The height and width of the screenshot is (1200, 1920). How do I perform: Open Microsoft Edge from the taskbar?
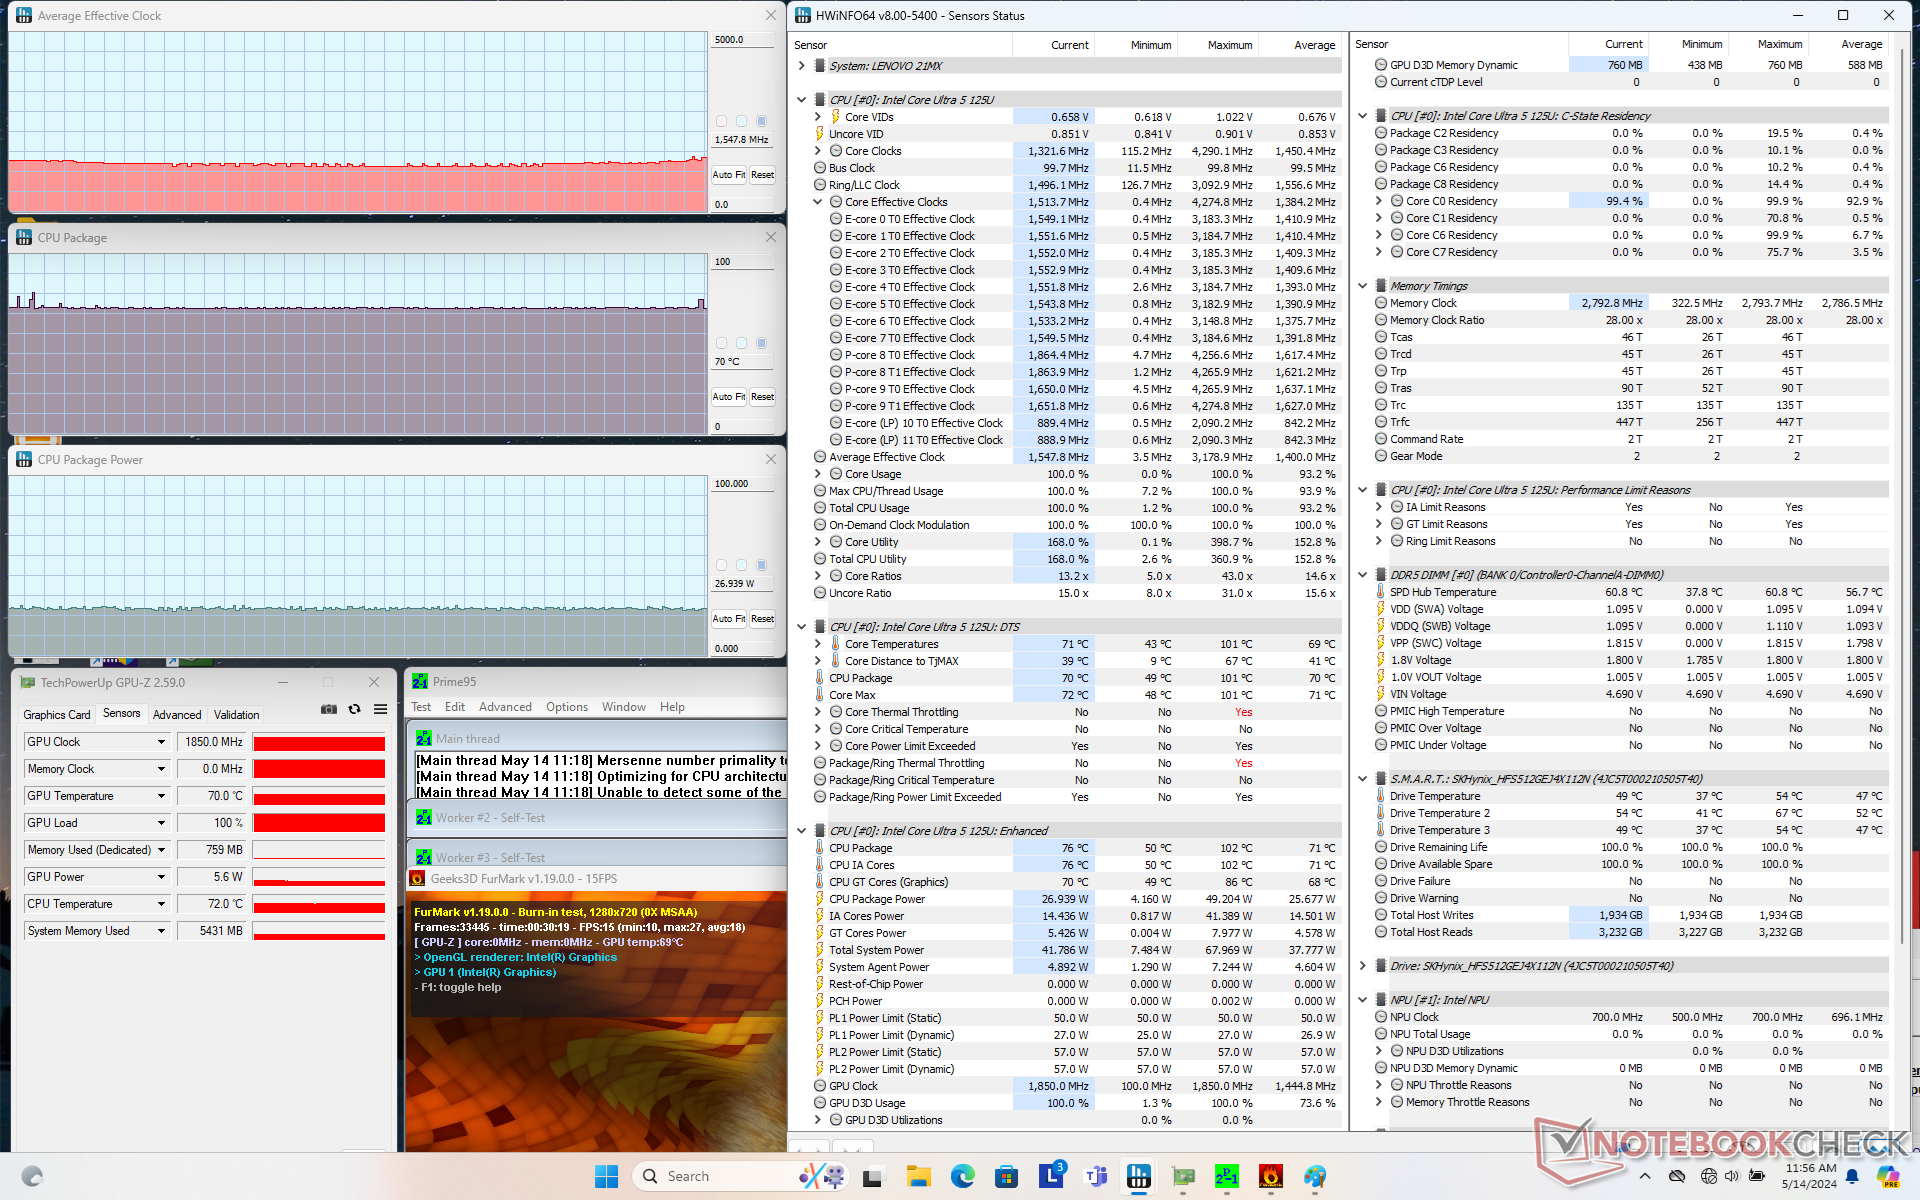(962, 1176)
